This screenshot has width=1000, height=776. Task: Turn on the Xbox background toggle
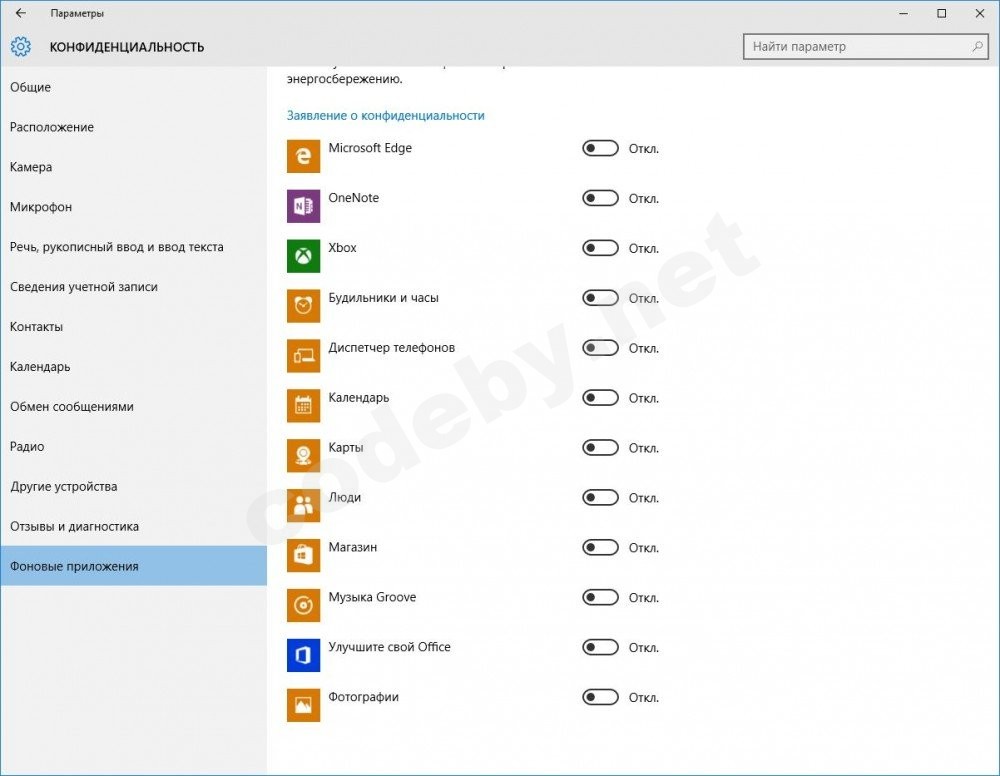[600, 249]
